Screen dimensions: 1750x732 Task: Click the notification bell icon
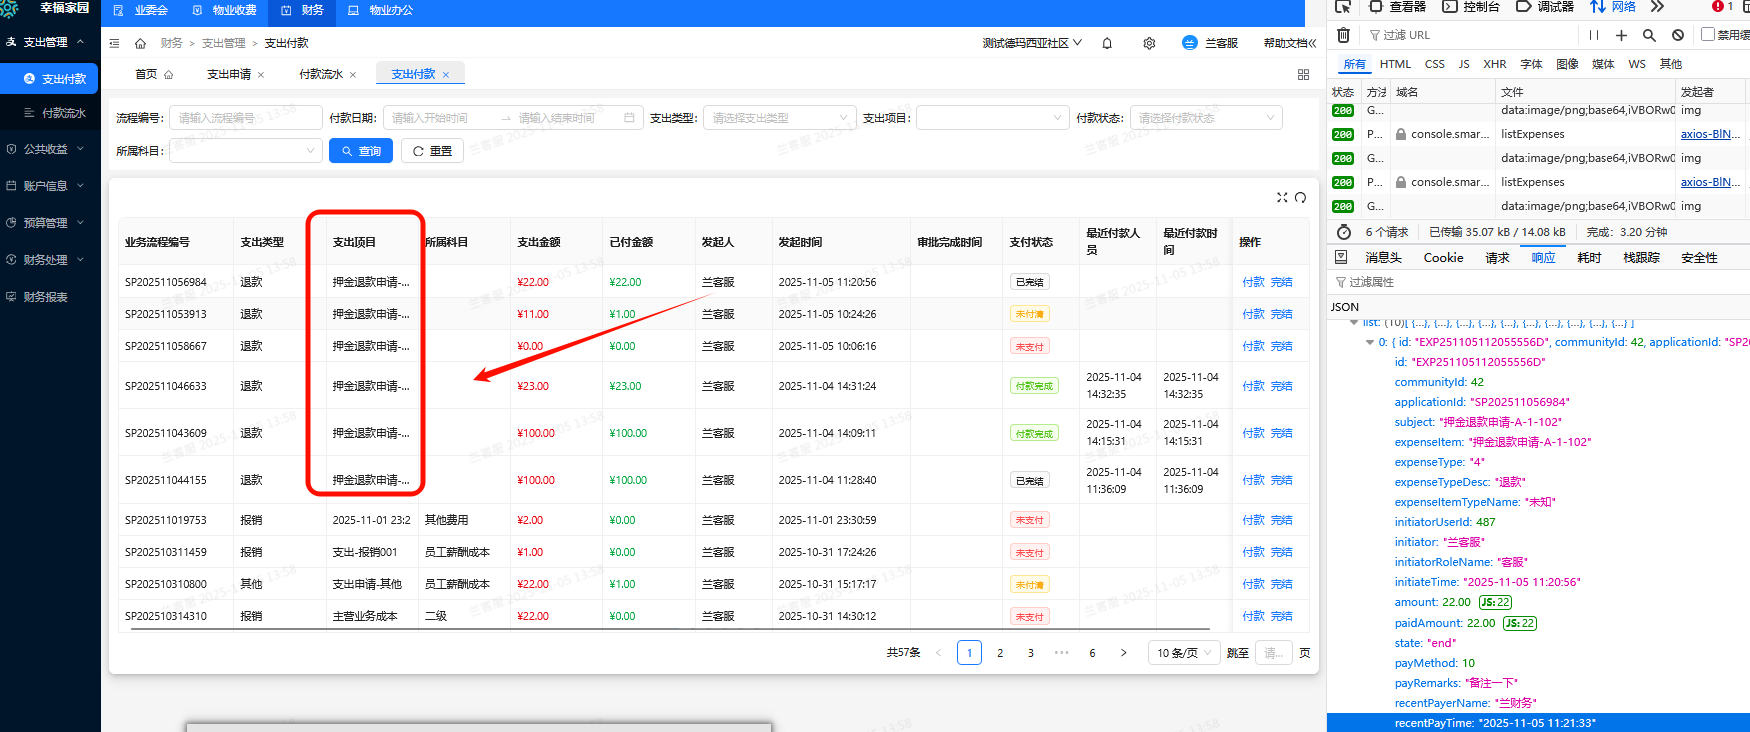point(1107,43)
